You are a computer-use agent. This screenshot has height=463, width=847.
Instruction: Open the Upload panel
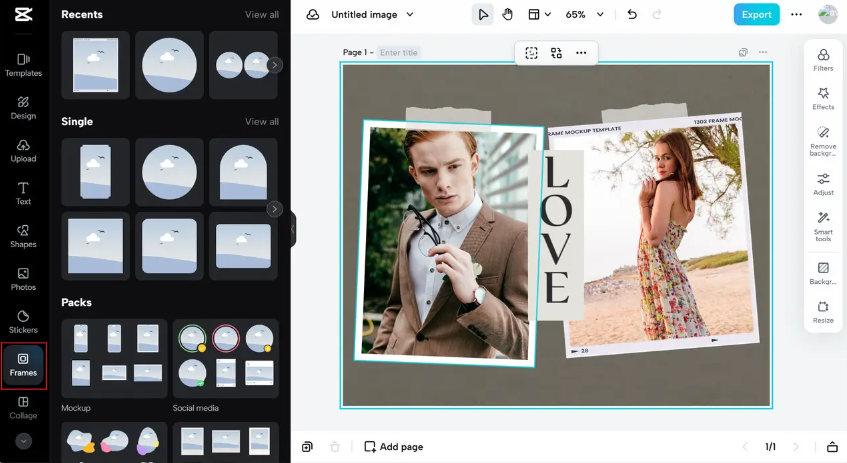point(23,151)
